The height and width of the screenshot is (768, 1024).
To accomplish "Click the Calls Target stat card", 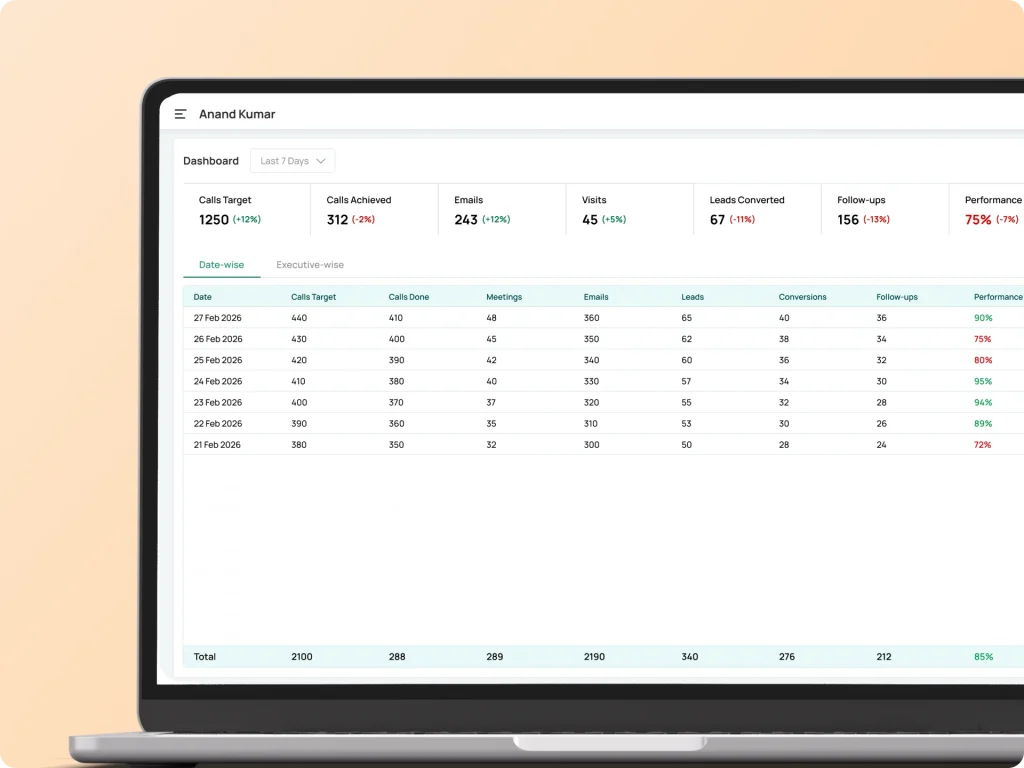I will pyautogui.click(x=247, y=210).
